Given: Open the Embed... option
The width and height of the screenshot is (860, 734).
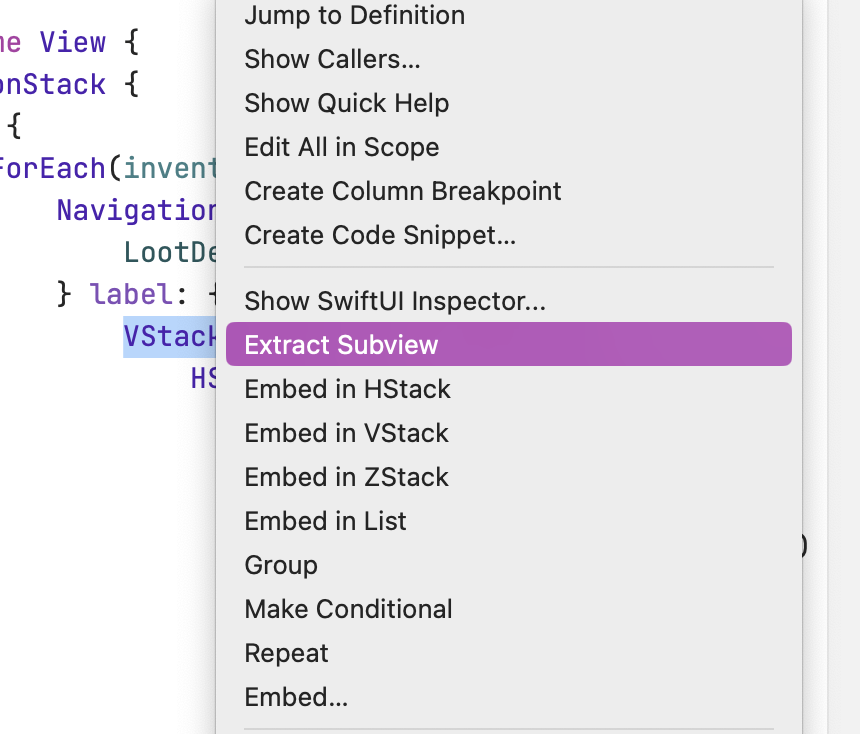Looking at the screenshot, I should pyautogui.click(x=296, y=697).
